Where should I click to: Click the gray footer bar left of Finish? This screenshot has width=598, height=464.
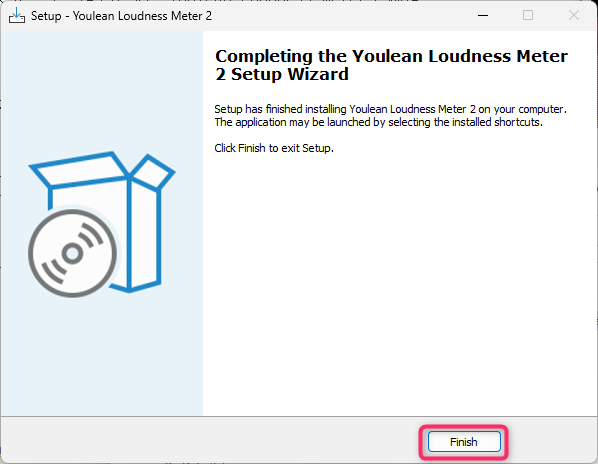tap(210, 441)
